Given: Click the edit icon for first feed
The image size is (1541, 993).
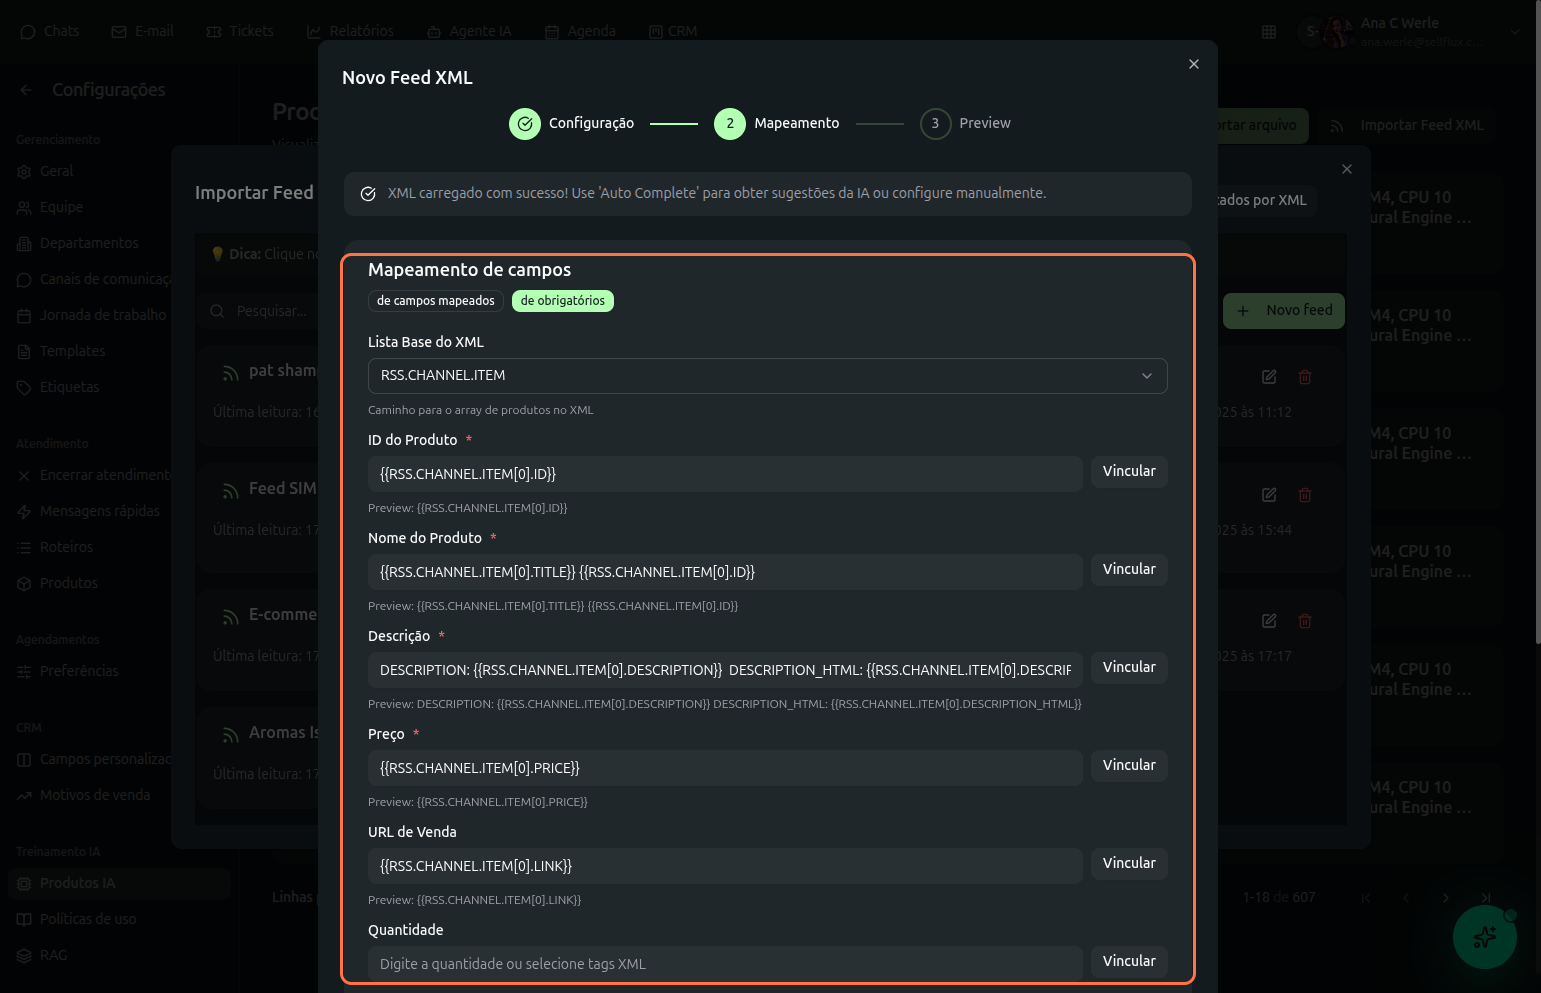Looking at the screenshot, I should pyautogui.click(x=1269, y=377).
